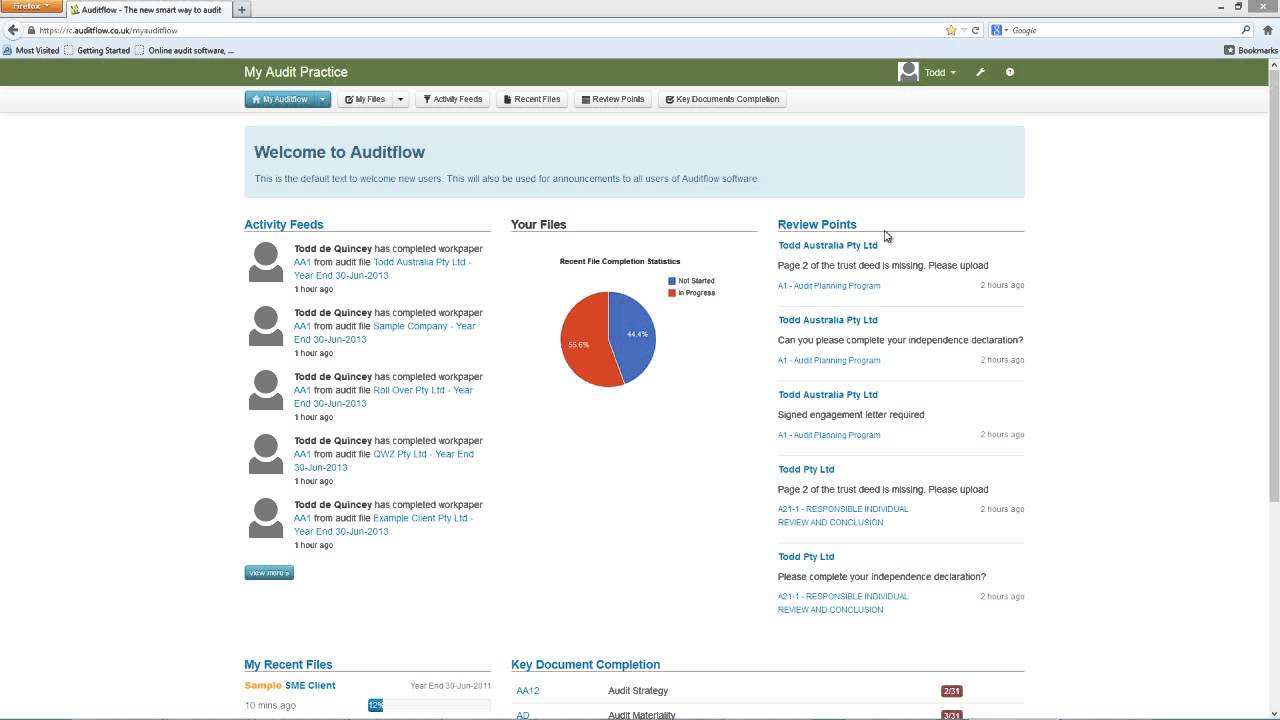
Task: Open A1 link under signed engagement letter
Action: [829, 435]
